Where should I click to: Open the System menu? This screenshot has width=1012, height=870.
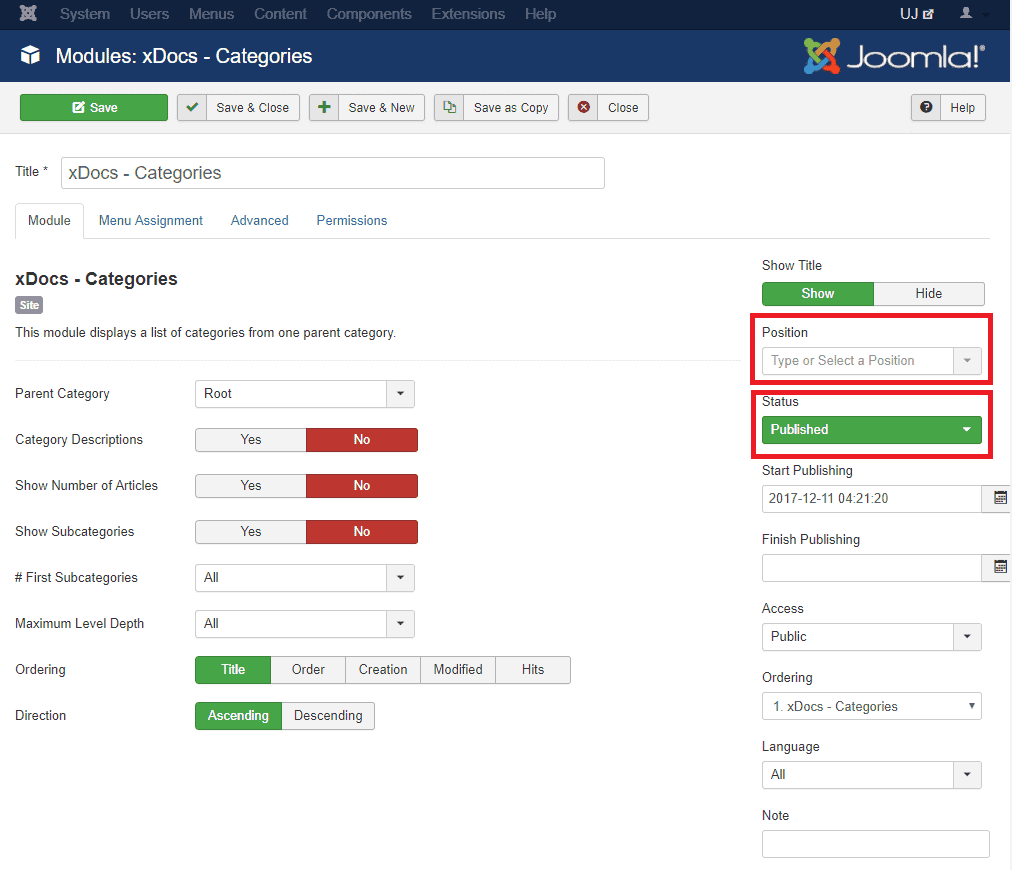coord(85,14)
